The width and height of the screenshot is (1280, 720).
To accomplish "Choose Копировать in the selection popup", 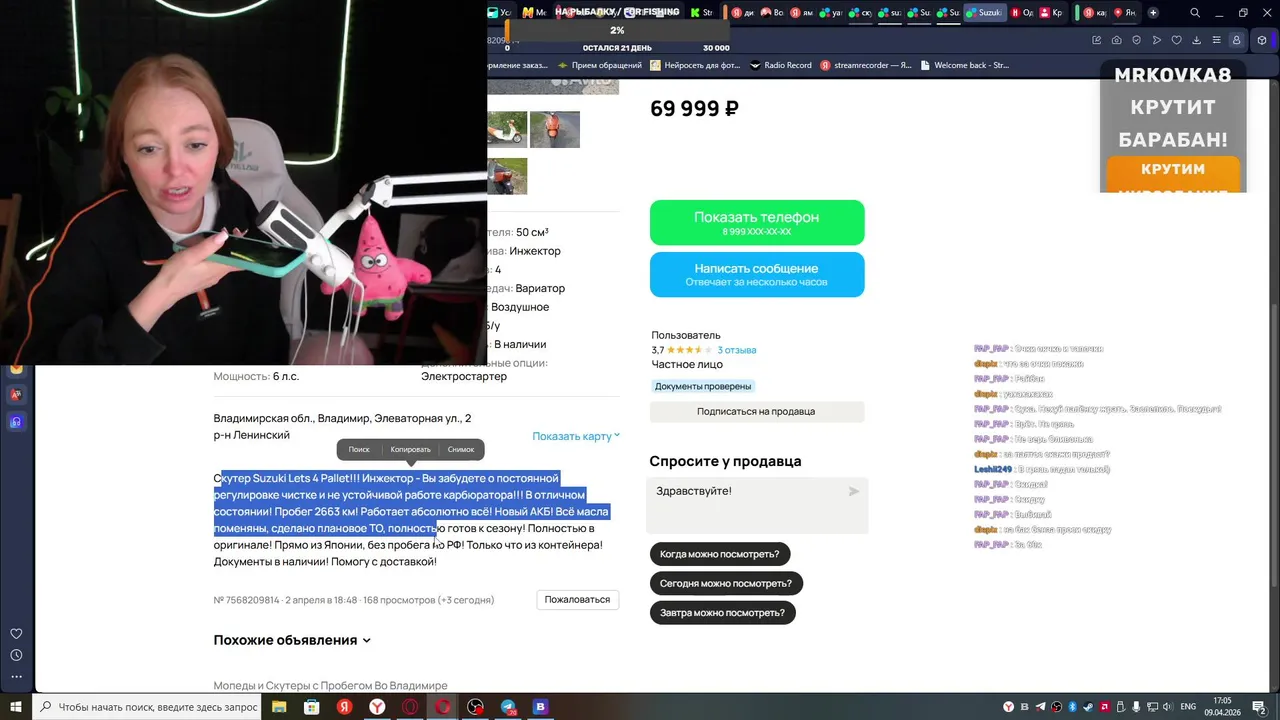I will [x=410, y=450].
